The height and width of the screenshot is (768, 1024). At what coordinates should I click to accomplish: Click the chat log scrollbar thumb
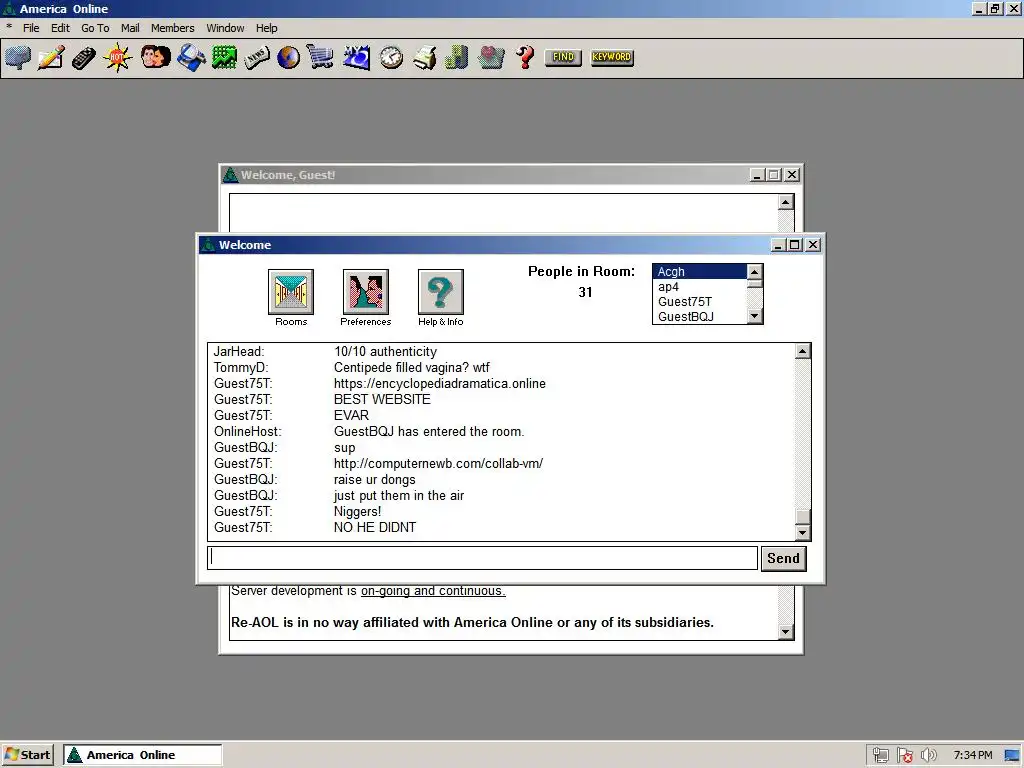(x=803, y=517)
